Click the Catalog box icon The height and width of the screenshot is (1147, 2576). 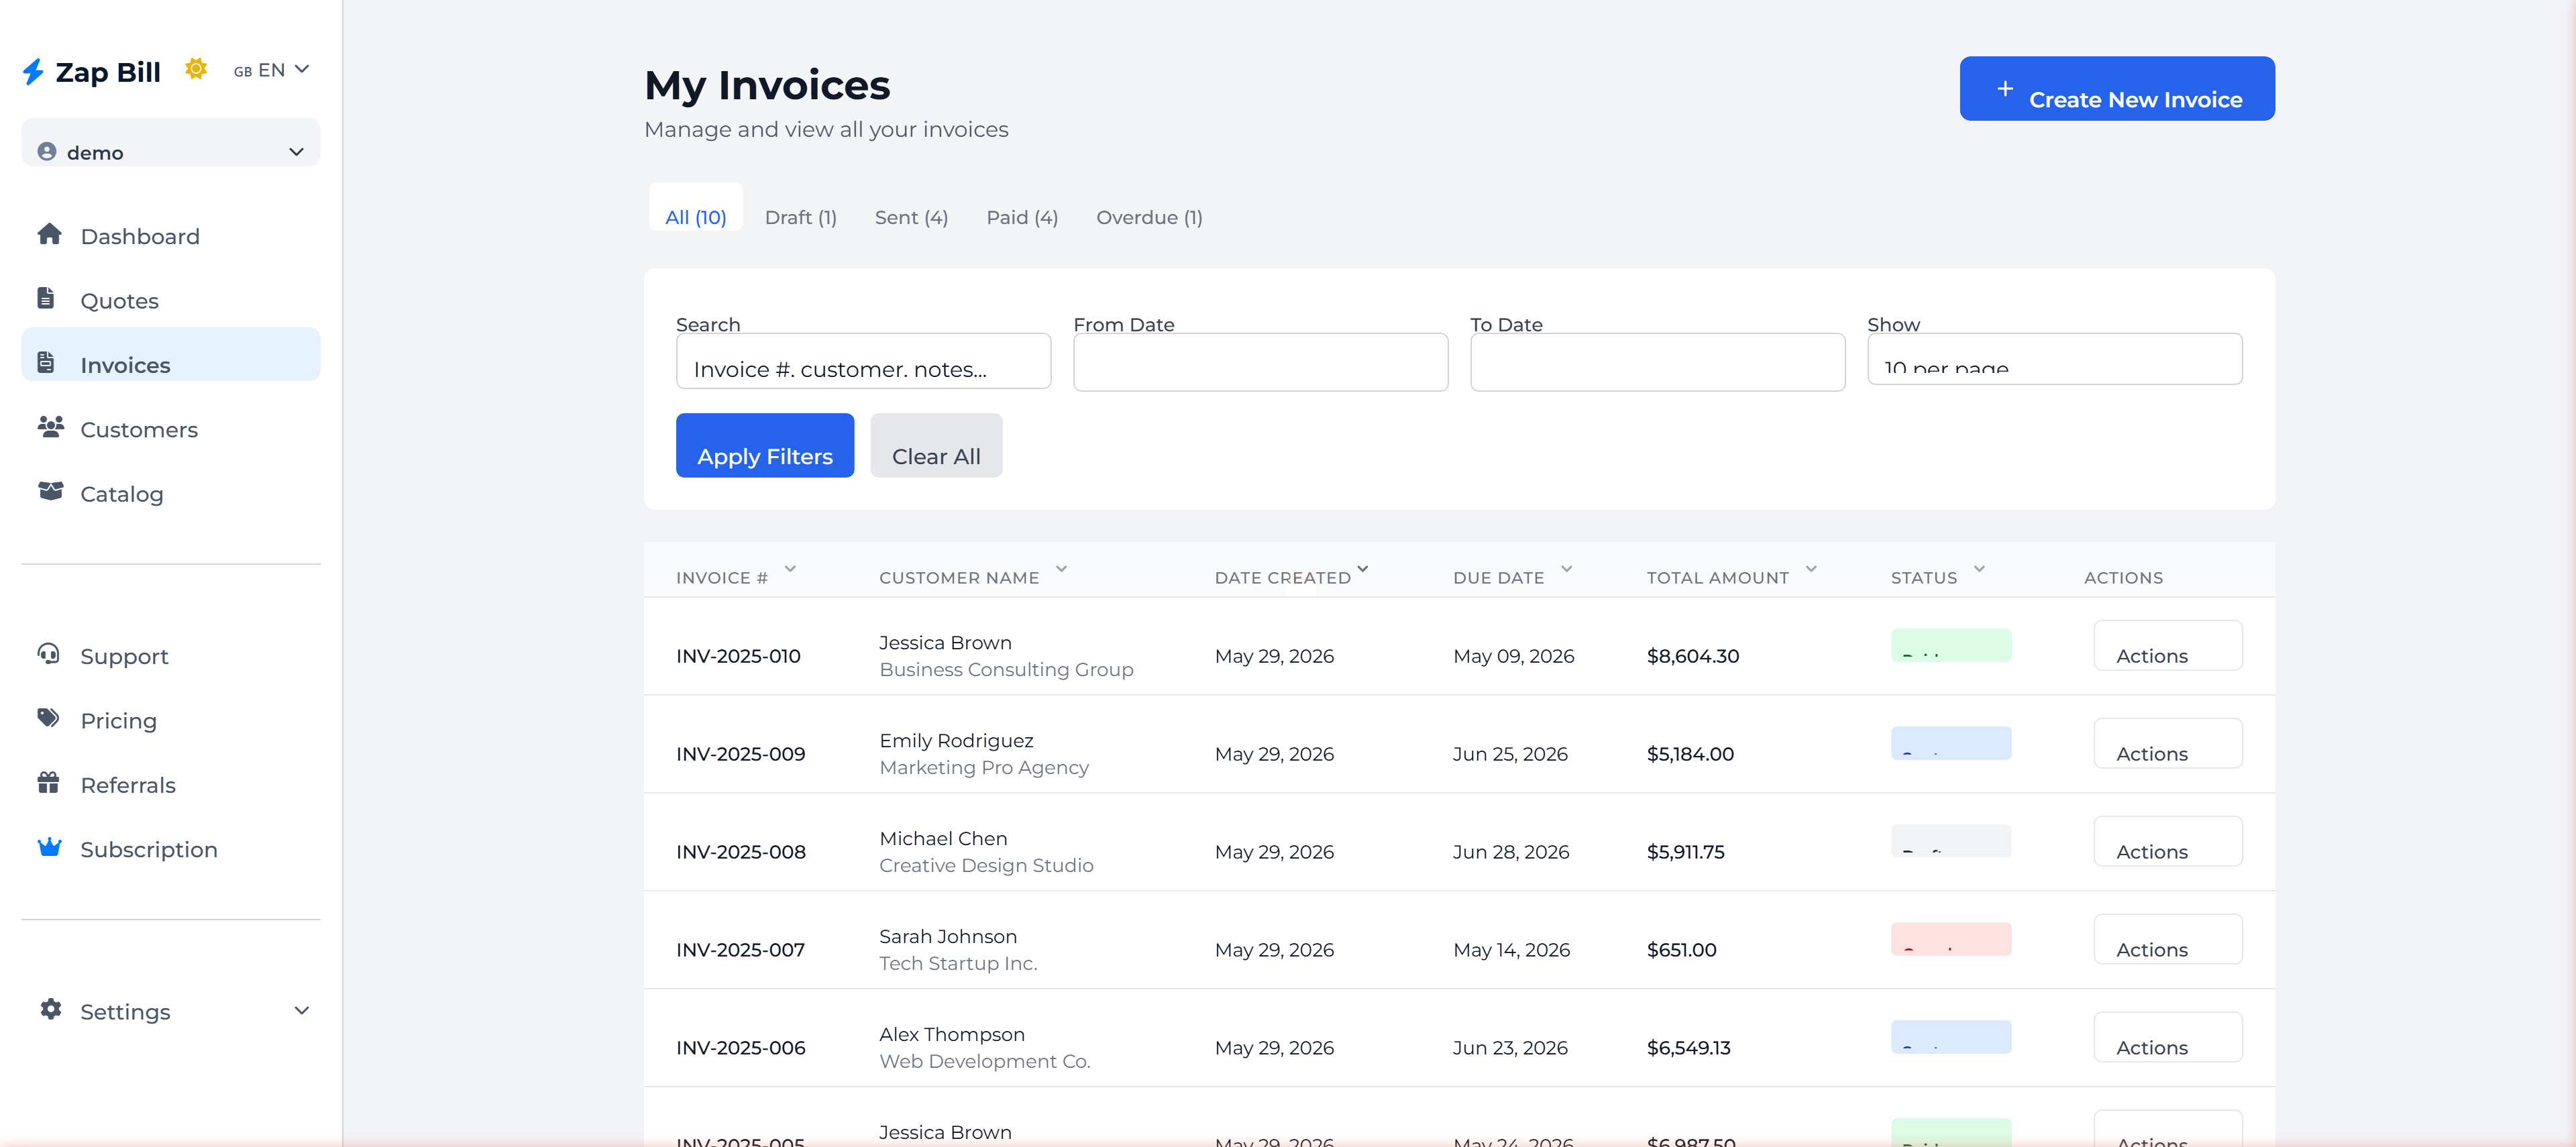(x=50, y=491)
